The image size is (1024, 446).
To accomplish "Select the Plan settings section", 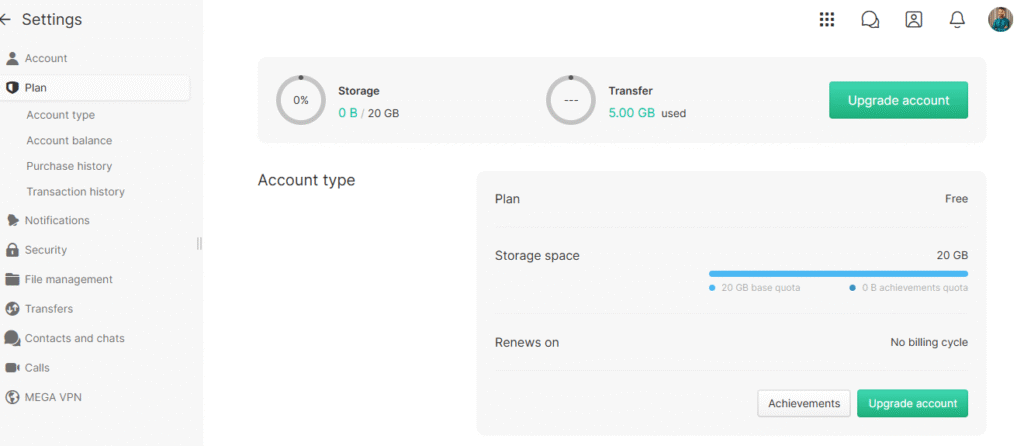I will [95, 88].
